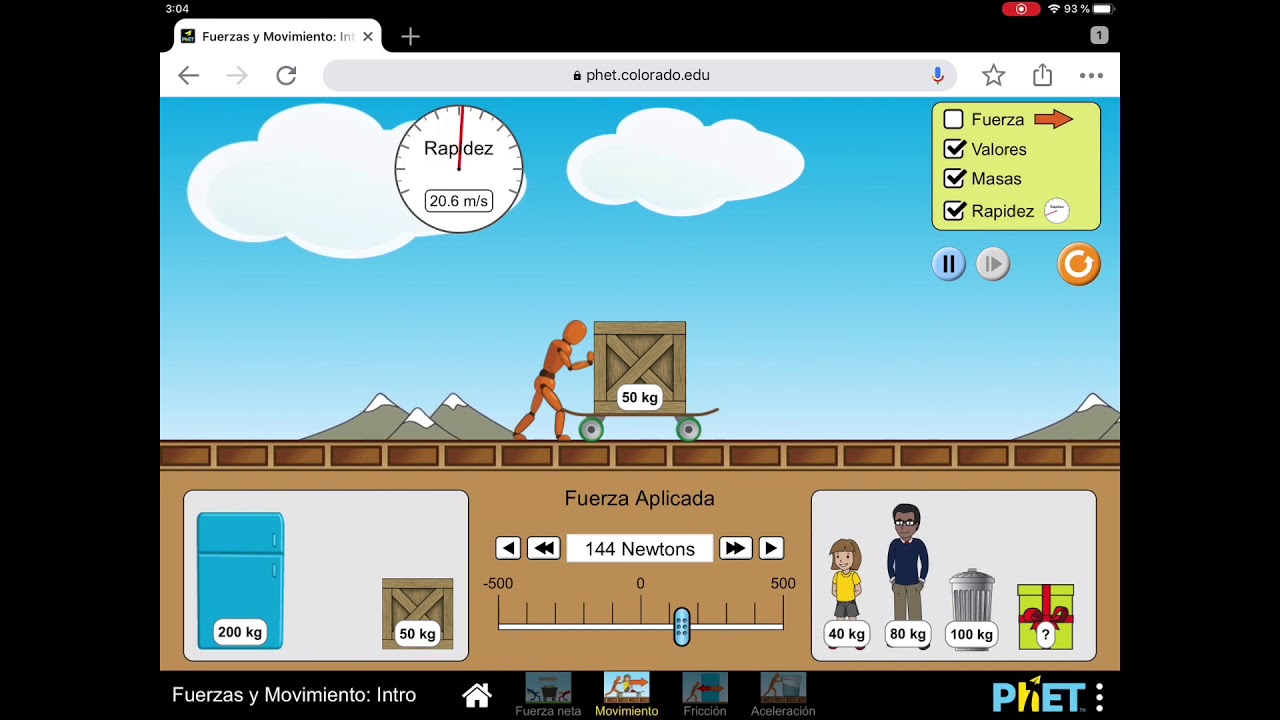Pause the simulation
This screenshot has width=1280, height=720.
(x=948, y=264)
